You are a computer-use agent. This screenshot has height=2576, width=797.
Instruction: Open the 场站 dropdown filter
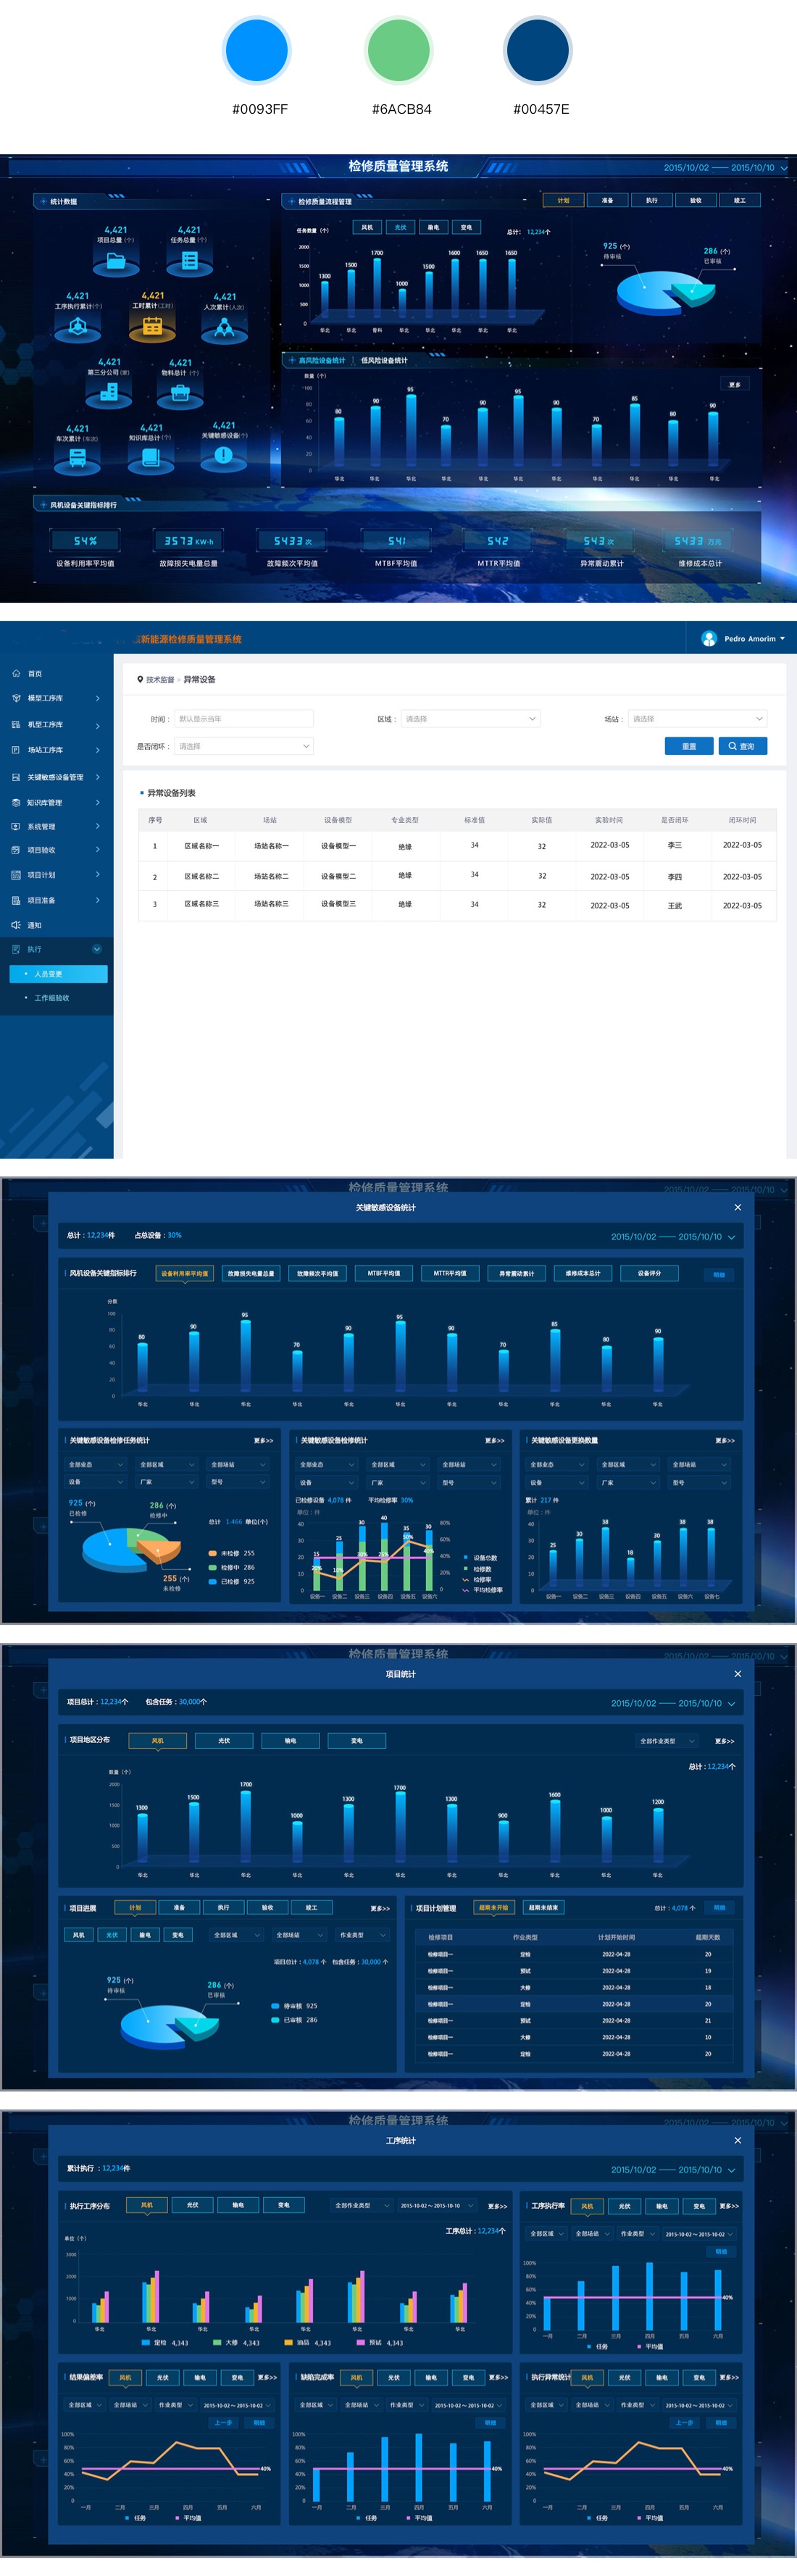pos(697,719)
